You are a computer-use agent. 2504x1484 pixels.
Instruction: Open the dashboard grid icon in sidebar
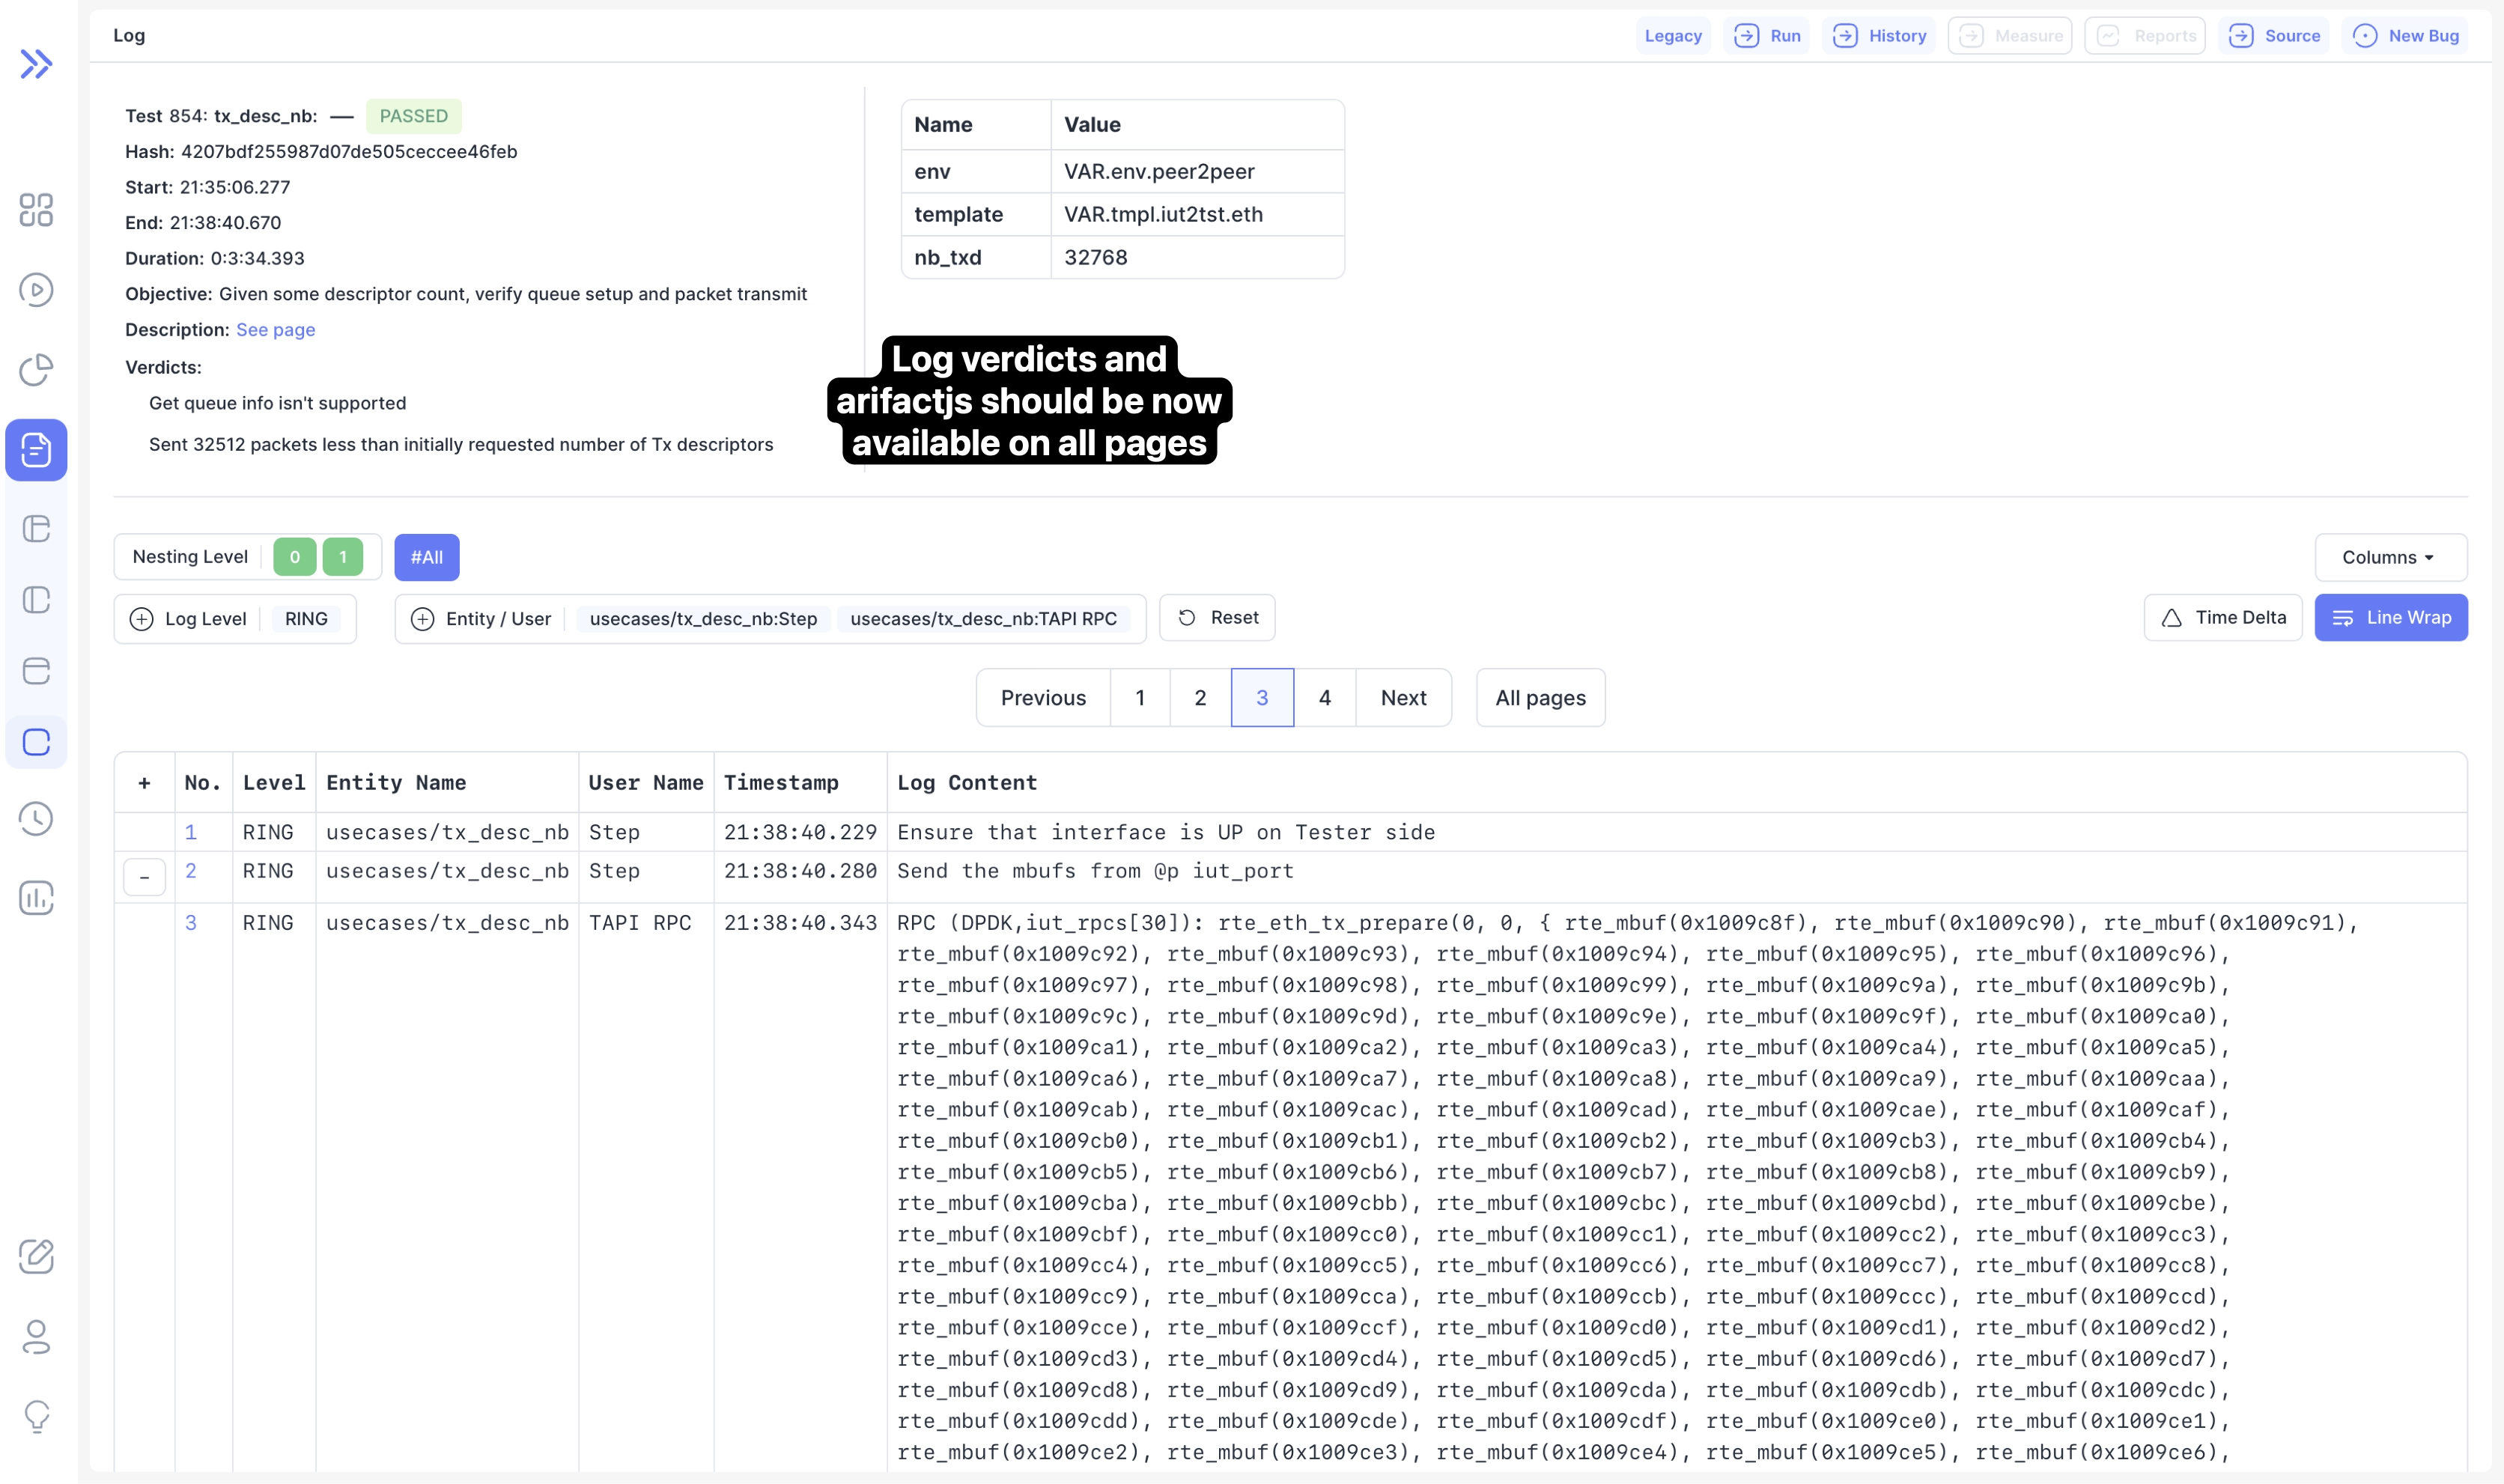point(36,210)
